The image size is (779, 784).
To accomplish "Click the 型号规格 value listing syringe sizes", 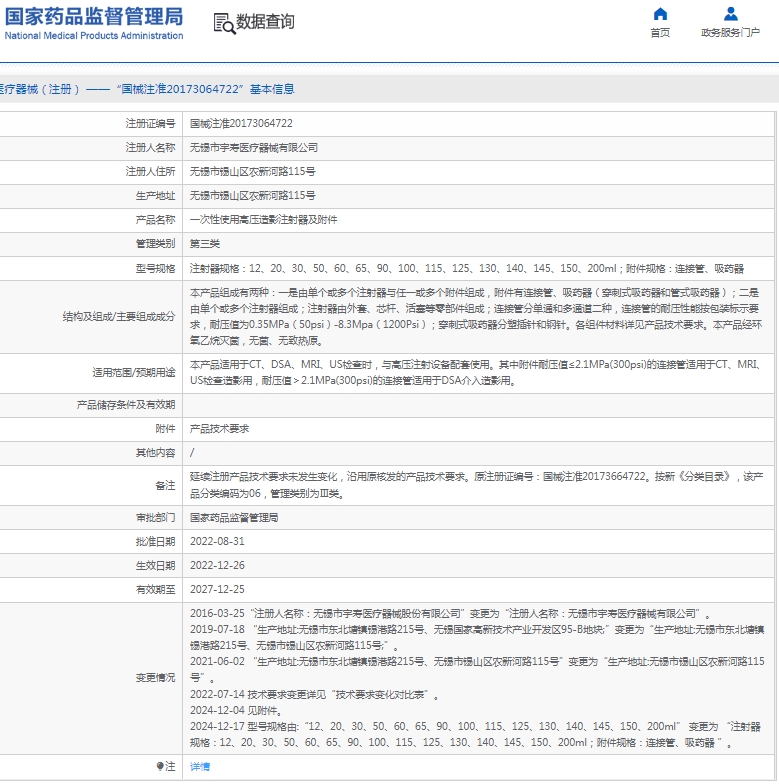I will (x=466, y=268).
